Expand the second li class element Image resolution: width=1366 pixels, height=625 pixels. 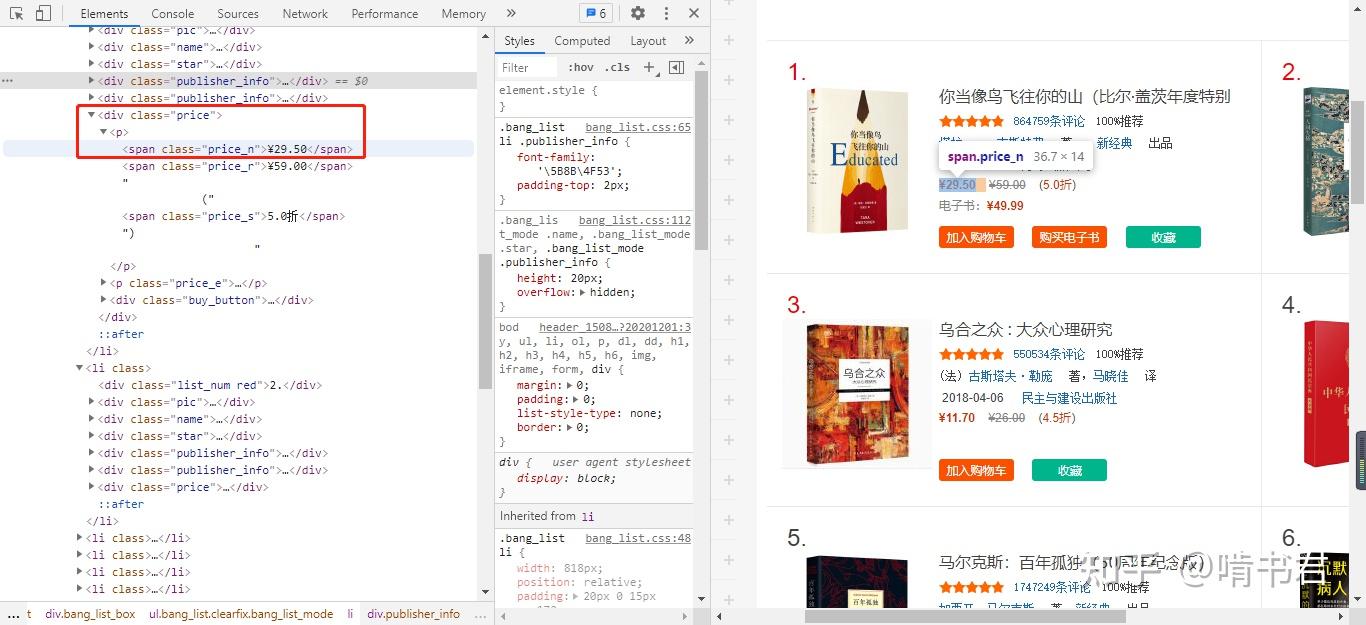coord(80,368)
